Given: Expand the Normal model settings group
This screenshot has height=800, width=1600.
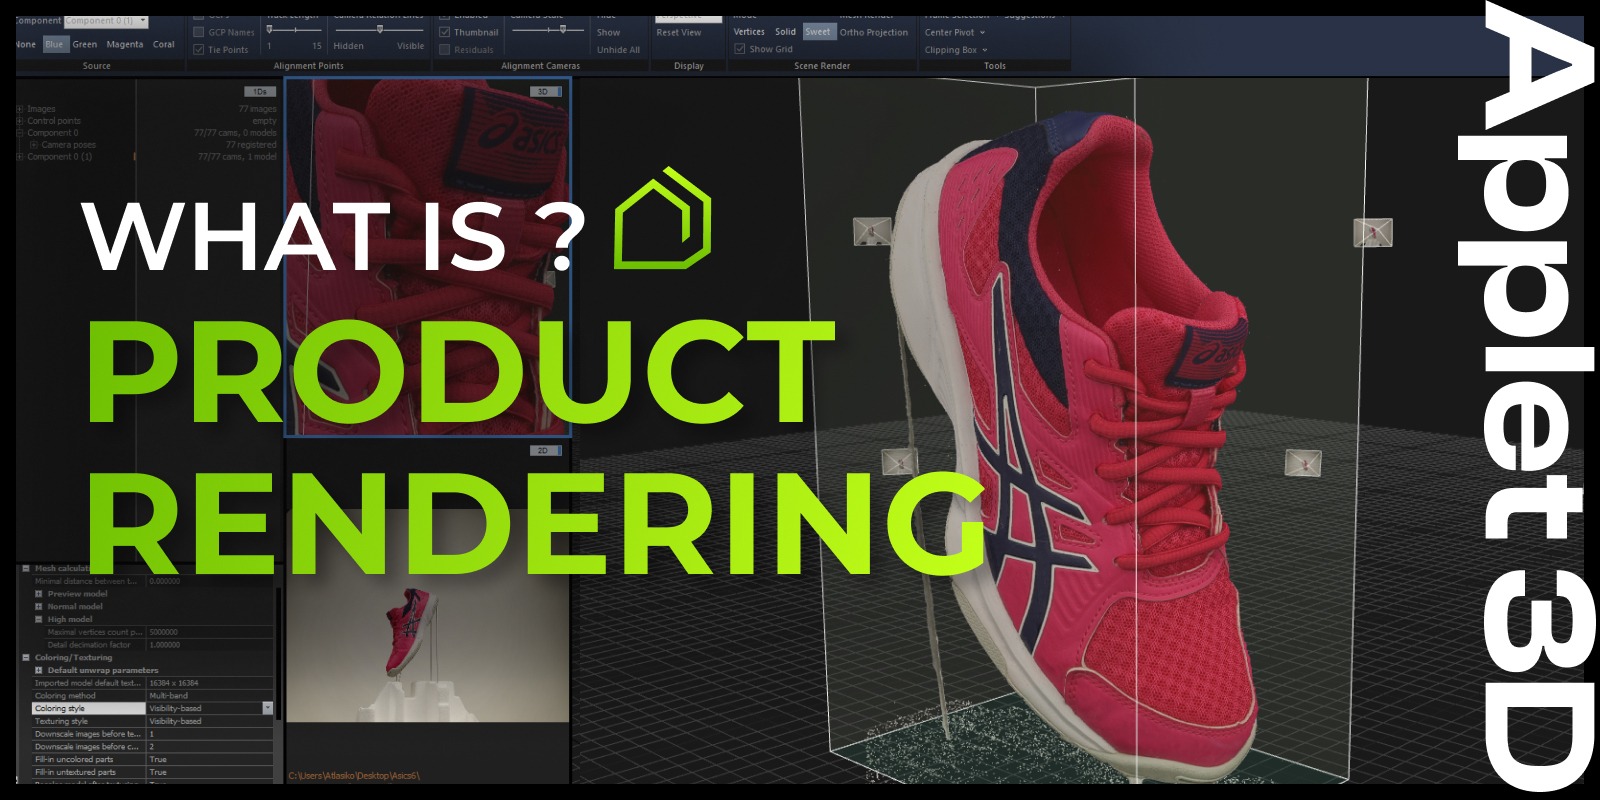Looking at the screenshot, I should [39, 607].
